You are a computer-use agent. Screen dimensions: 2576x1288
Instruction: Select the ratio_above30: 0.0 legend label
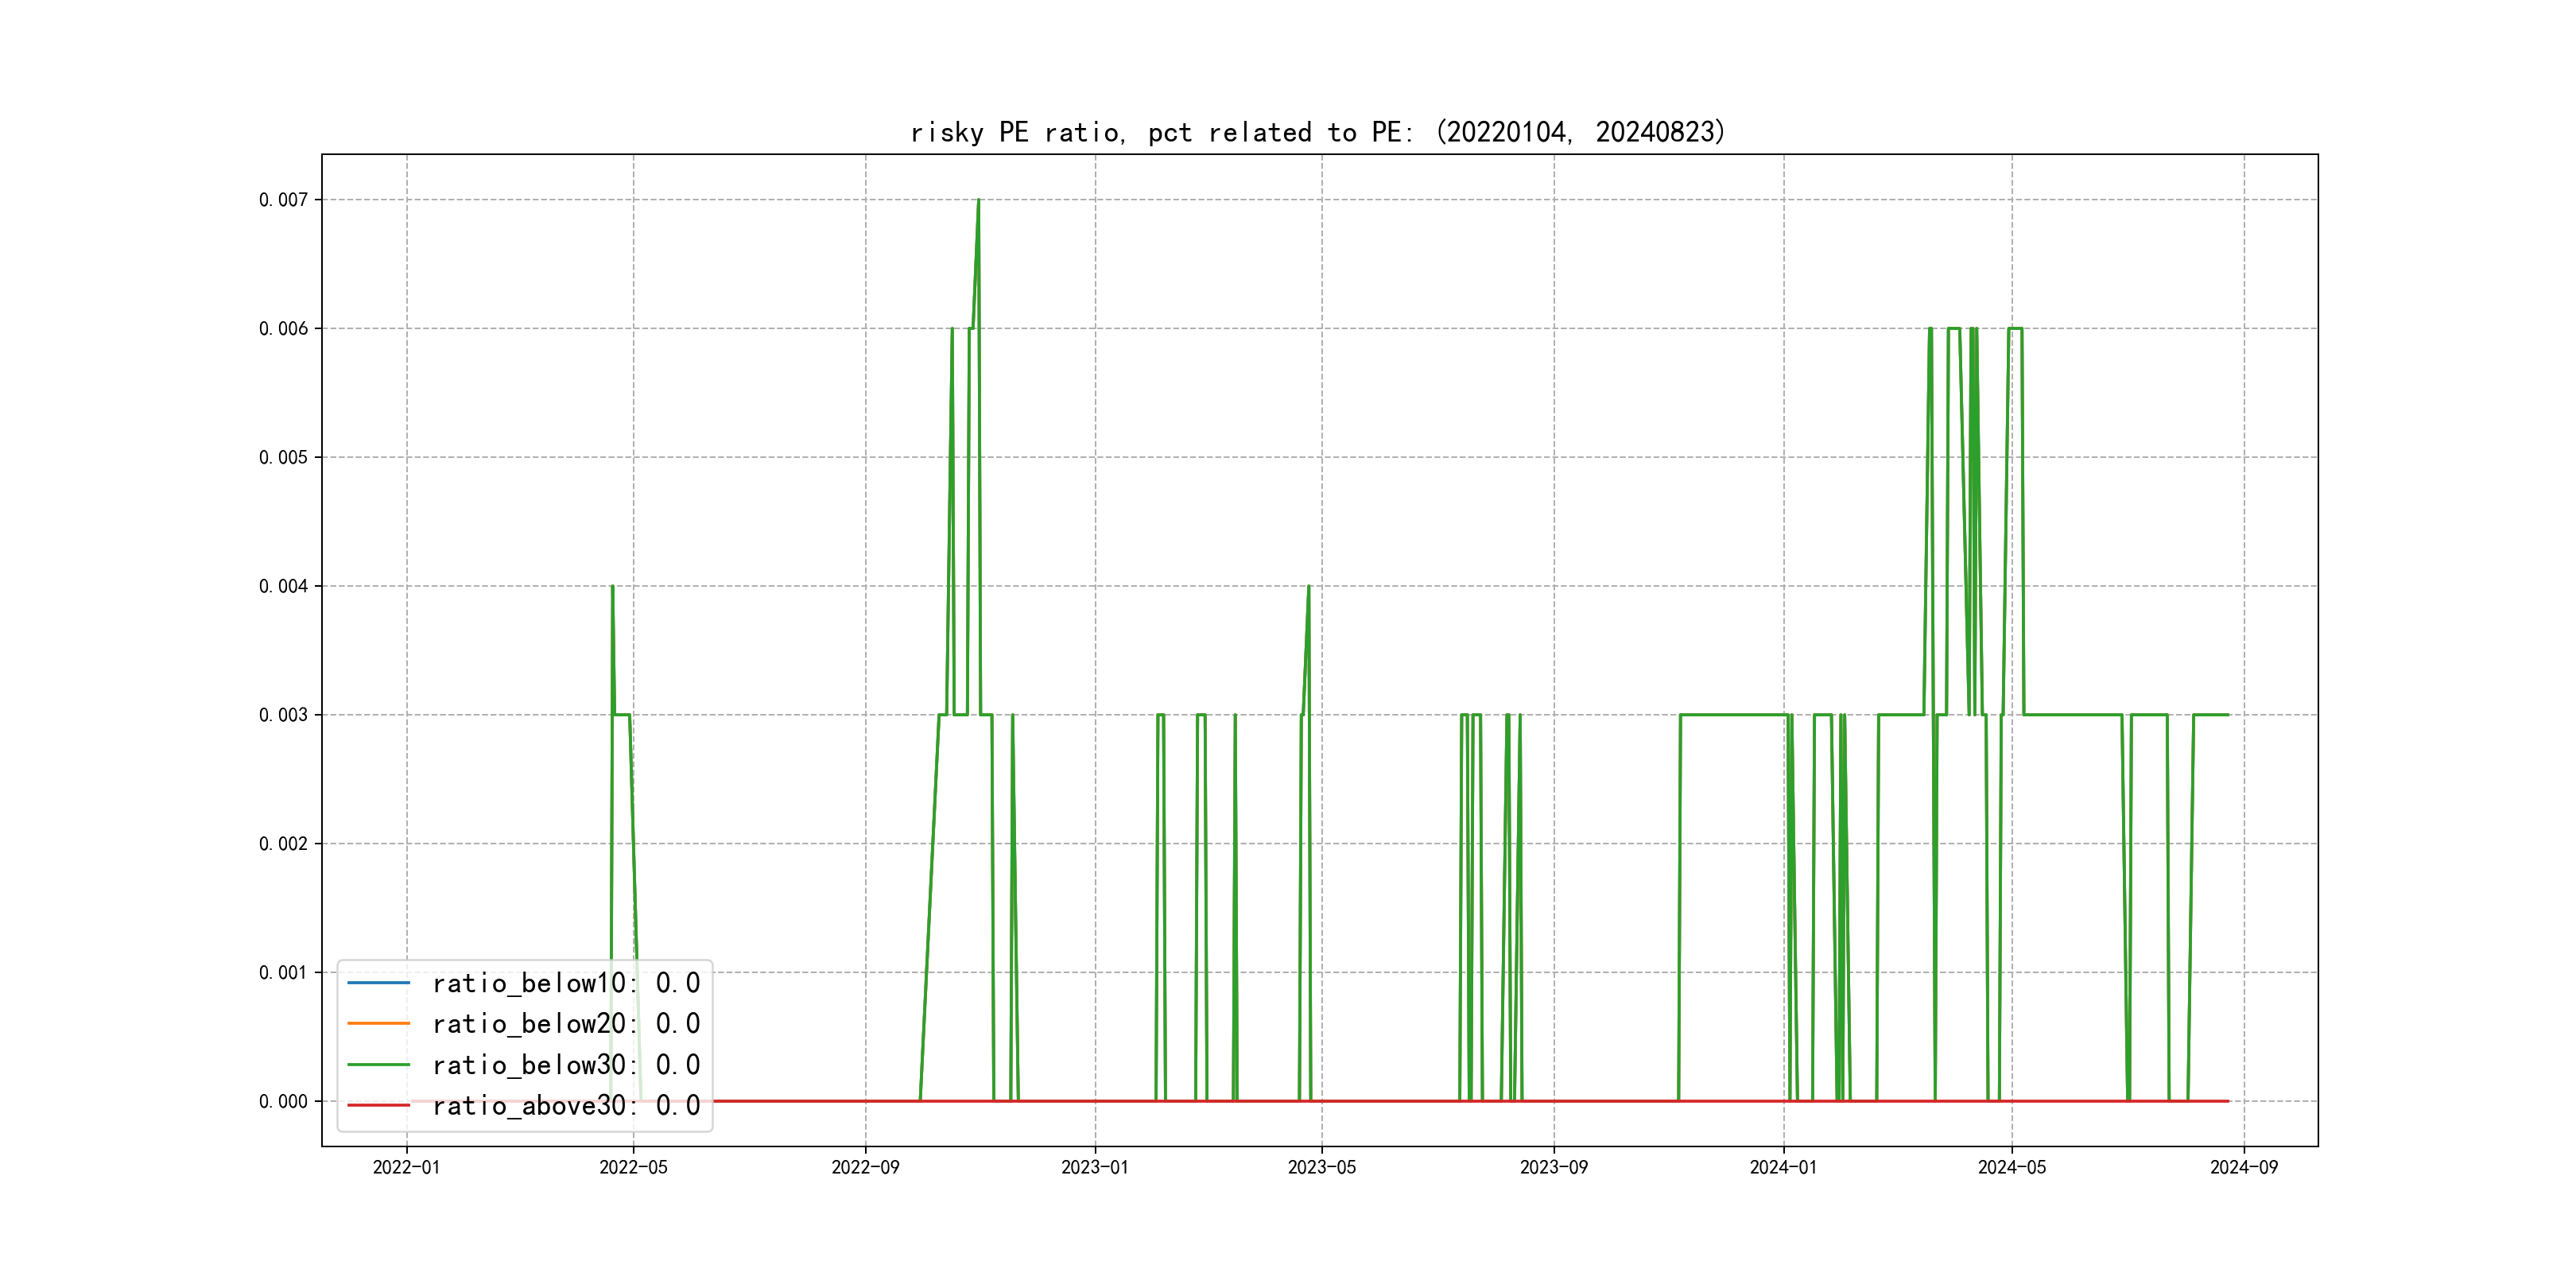(566, 1105)
